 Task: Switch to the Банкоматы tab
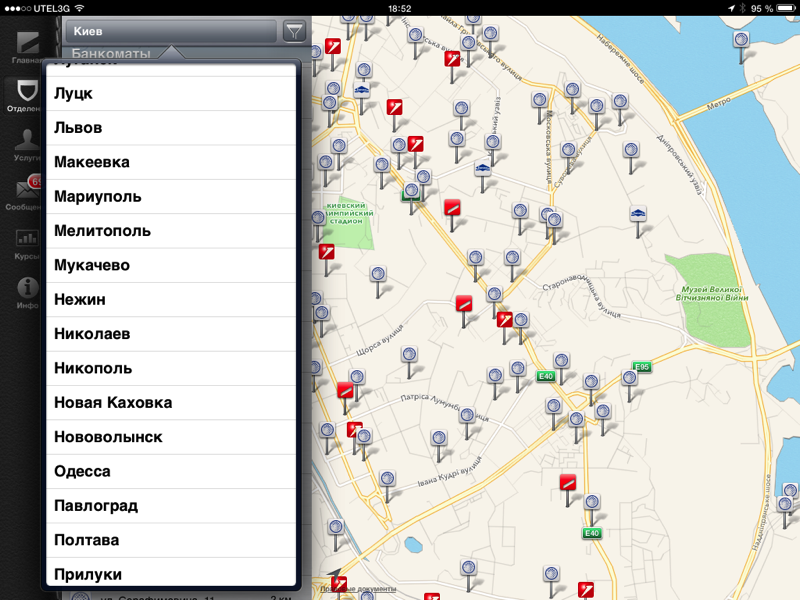pyautogui.click(x=111, y=52)
